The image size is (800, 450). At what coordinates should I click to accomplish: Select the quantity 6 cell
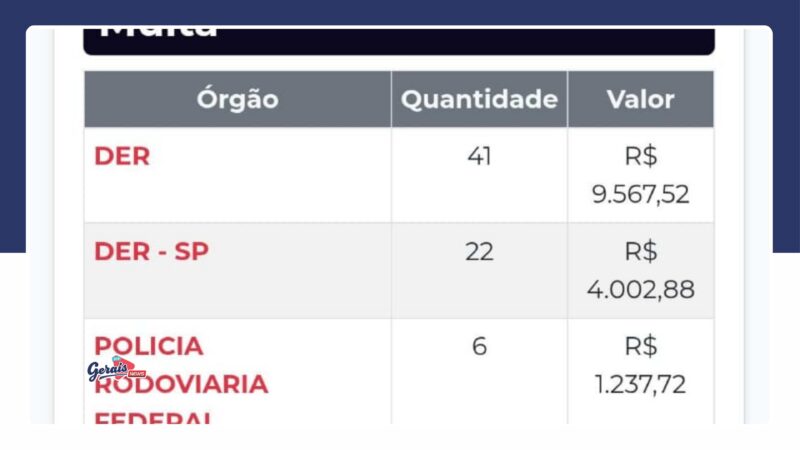[479, 371]
